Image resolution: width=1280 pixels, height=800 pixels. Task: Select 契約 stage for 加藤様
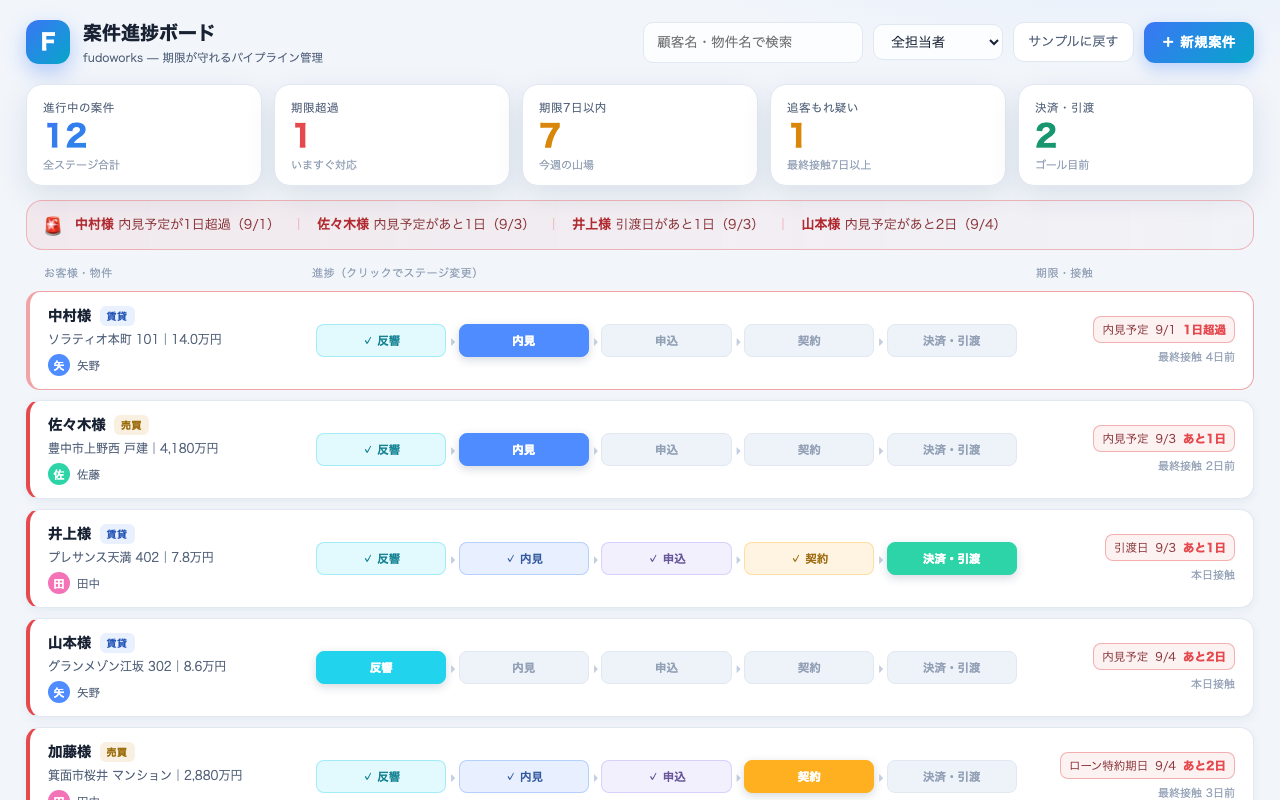tap(809, 777)
